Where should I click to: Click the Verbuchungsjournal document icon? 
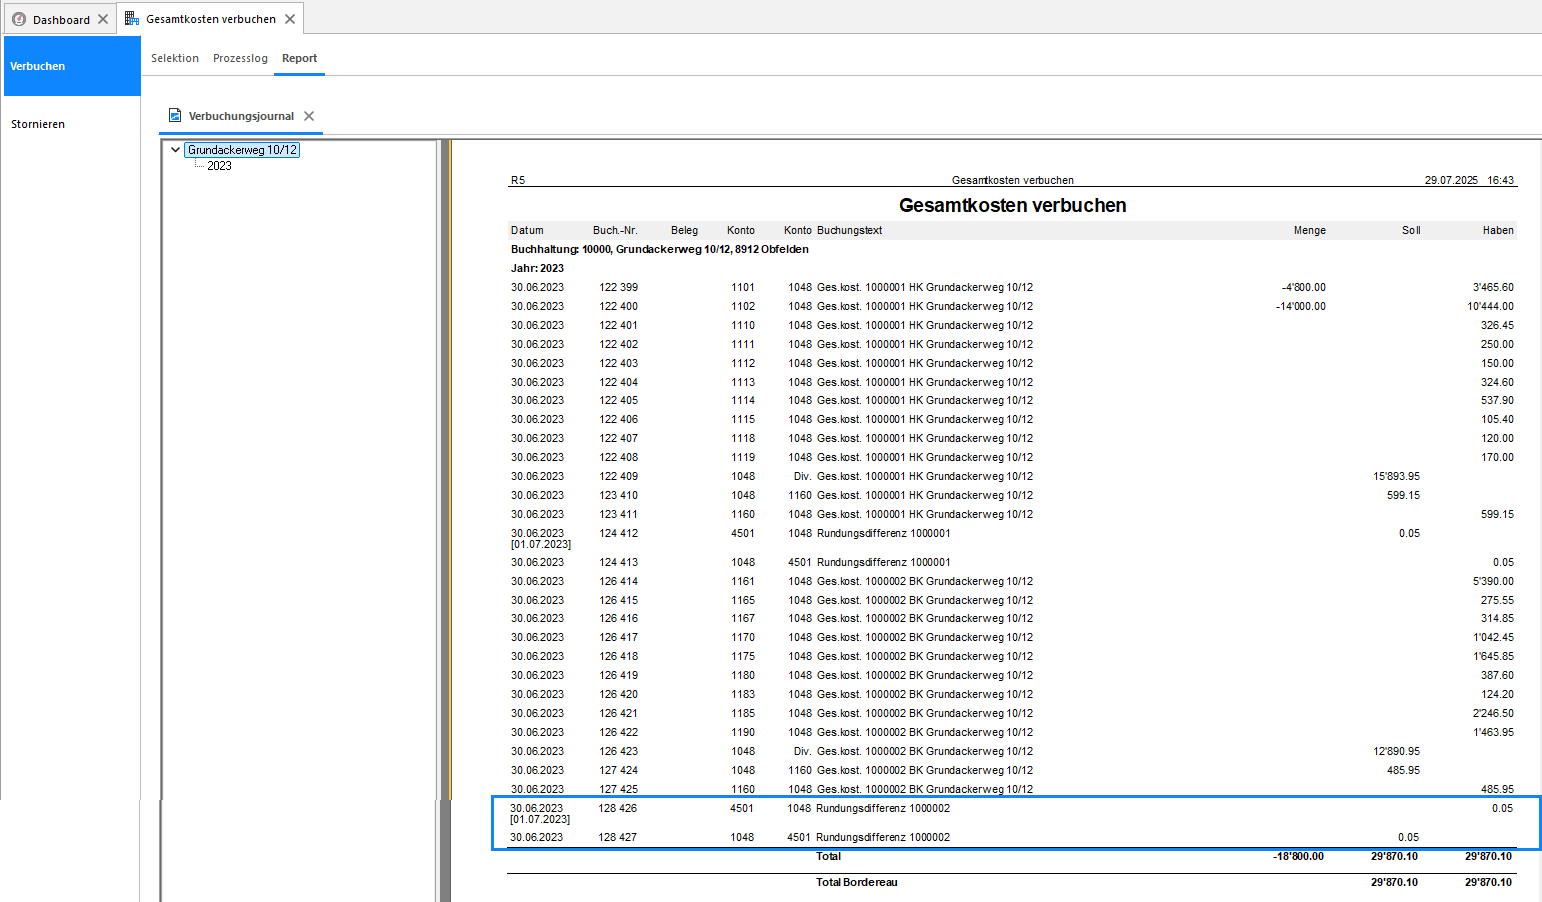click(175, 115)
